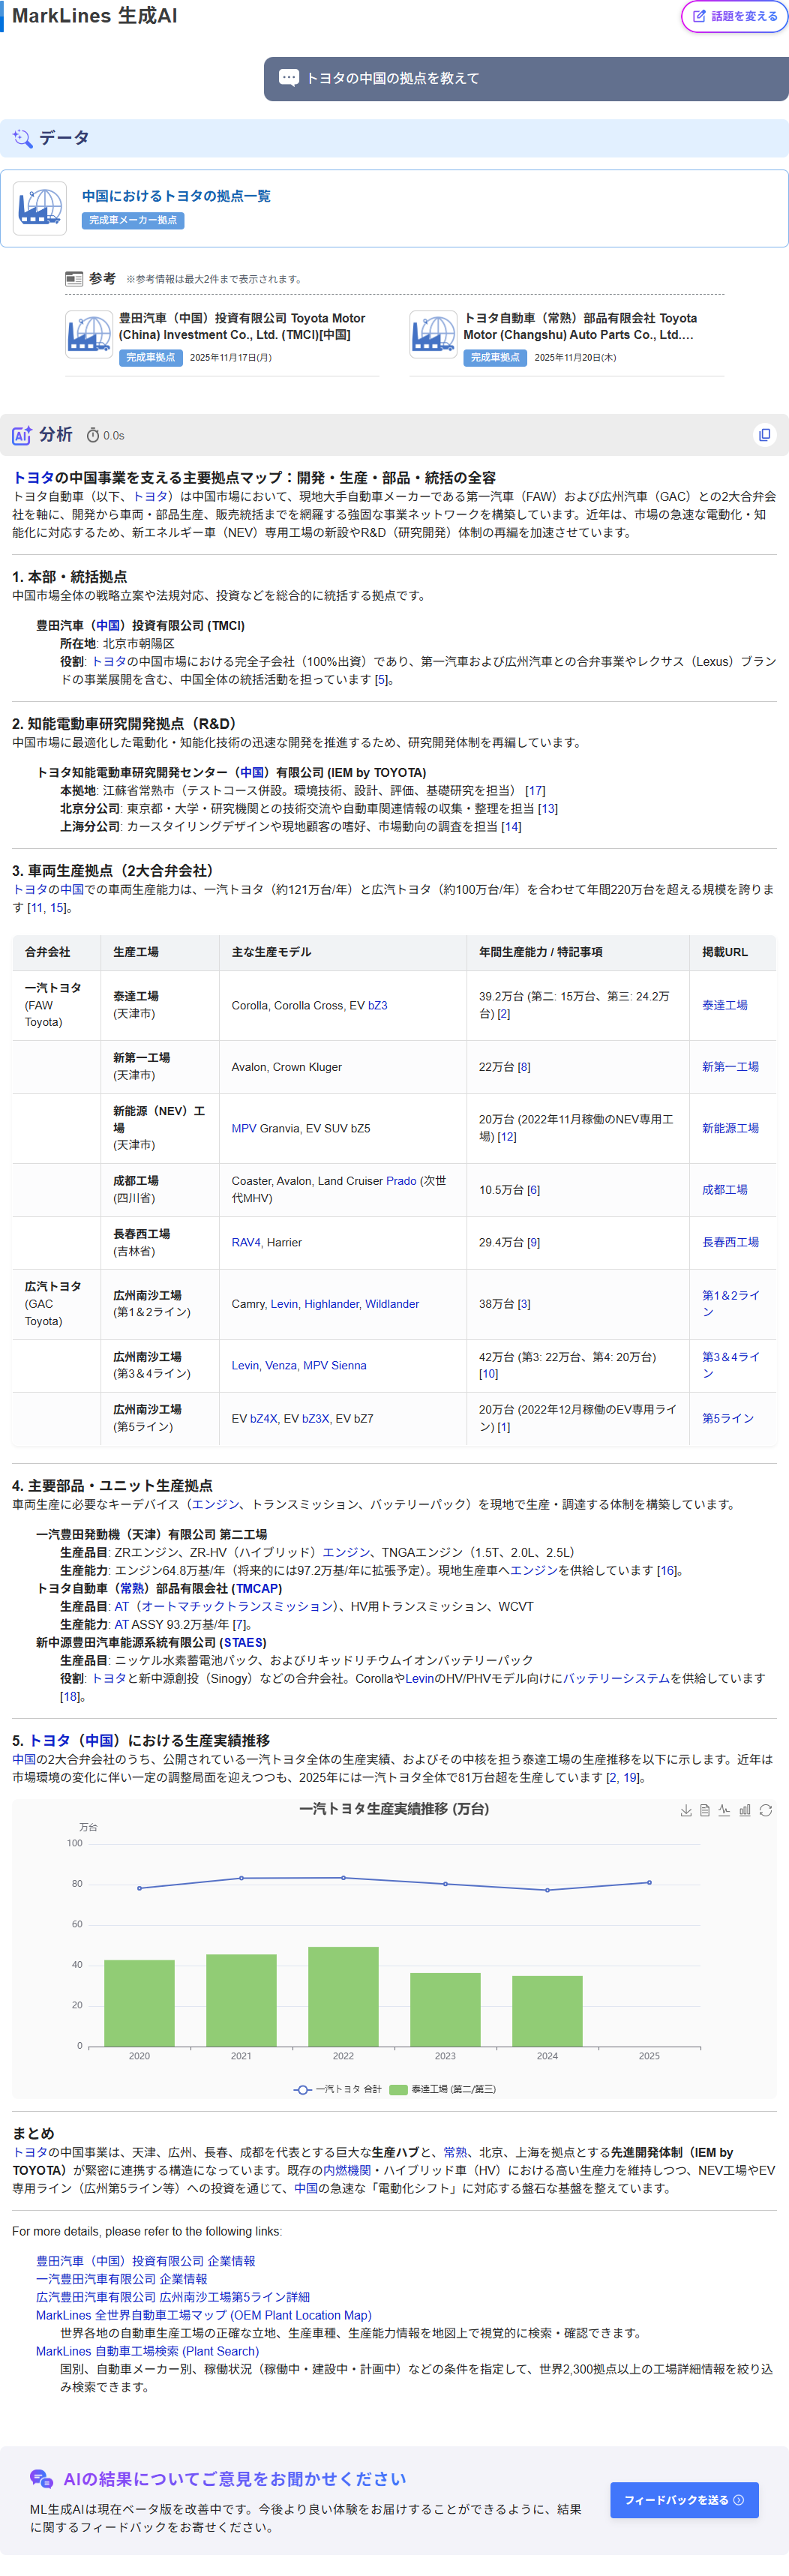
Task: Open MarkLines 自動車工場検索 (Plant Search) link
Action: coord(147,2351)
